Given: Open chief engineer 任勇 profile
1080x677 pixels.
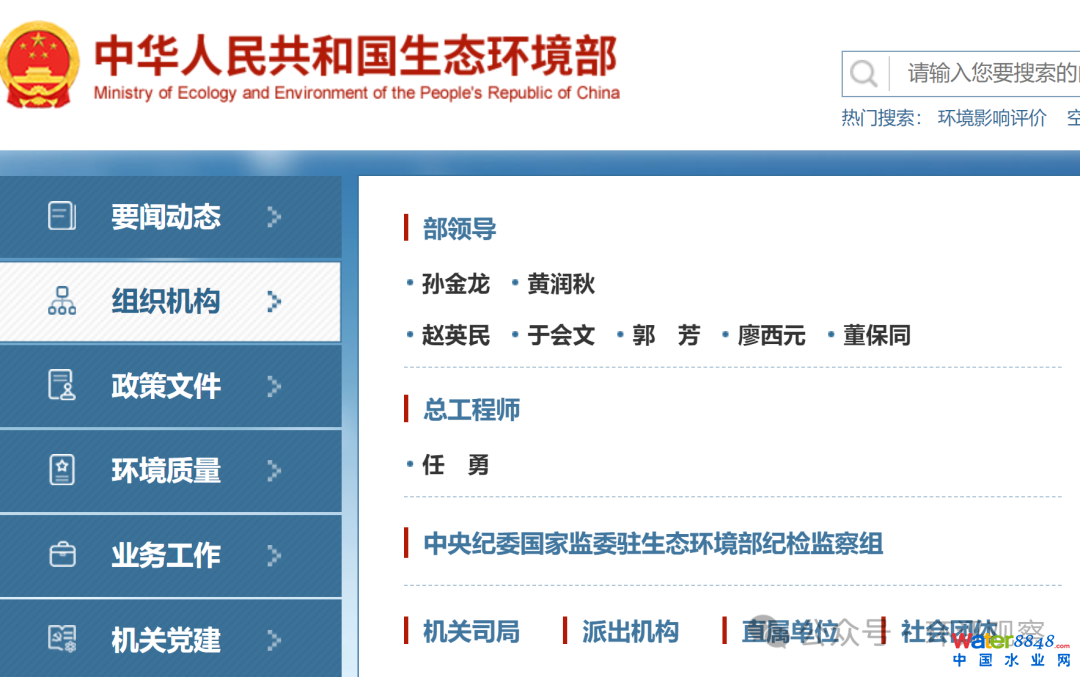Looking at the screenshot, I should [456, 465].
